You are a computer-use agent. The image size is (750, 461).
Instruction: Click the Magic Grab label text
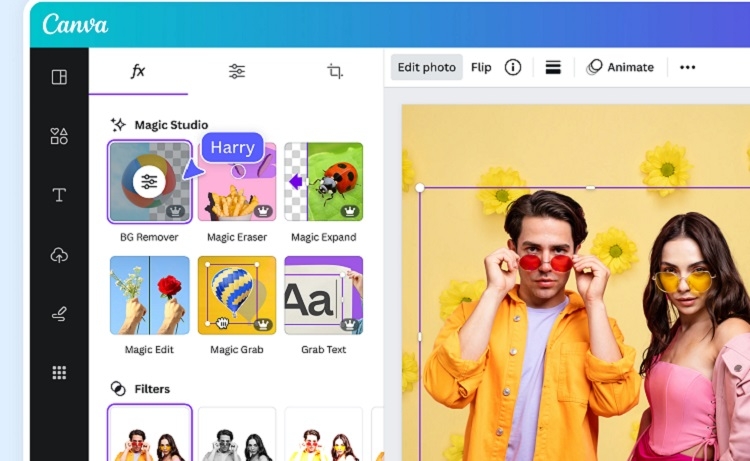click(x=237, y=350)
